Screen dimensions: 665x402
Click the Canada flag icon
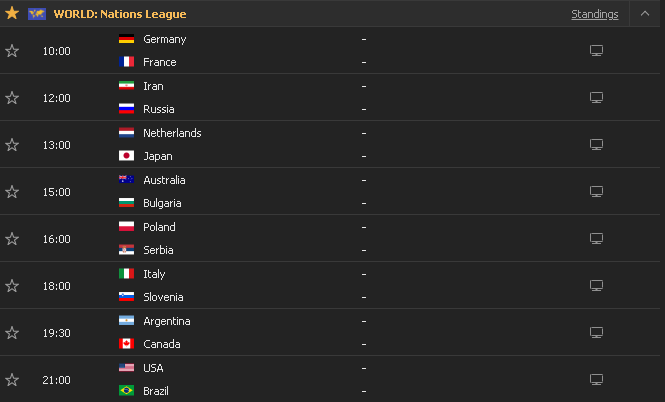[126, 343]
